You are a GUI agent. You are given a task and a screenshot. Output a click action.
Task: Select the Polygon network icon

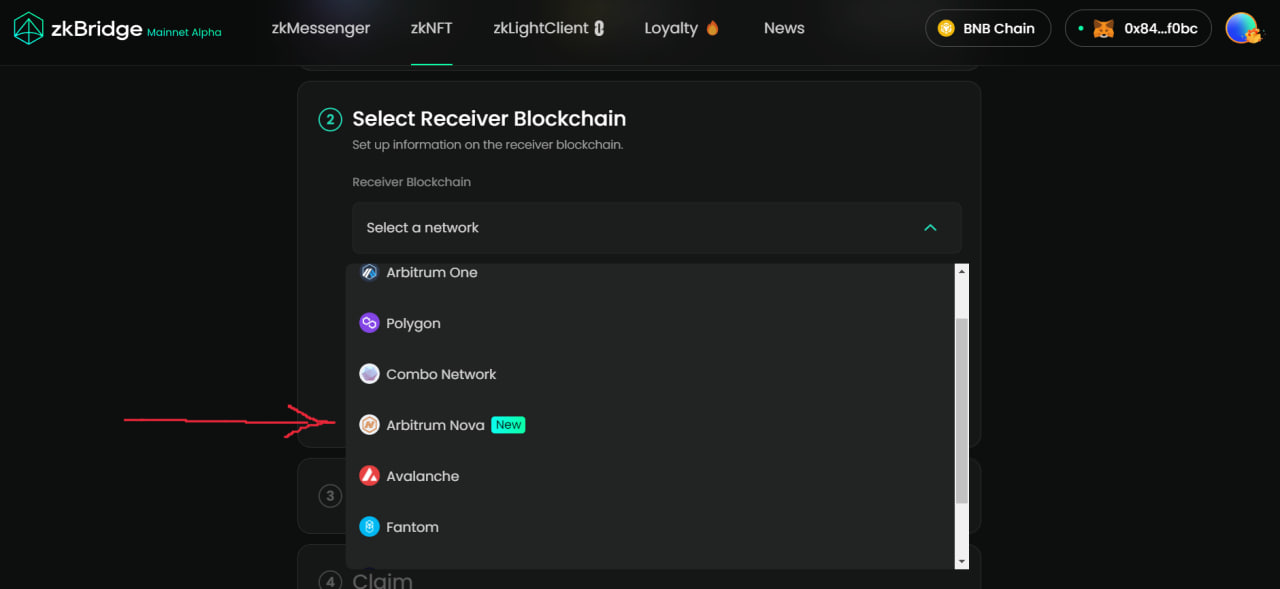(x=370, y=322)
